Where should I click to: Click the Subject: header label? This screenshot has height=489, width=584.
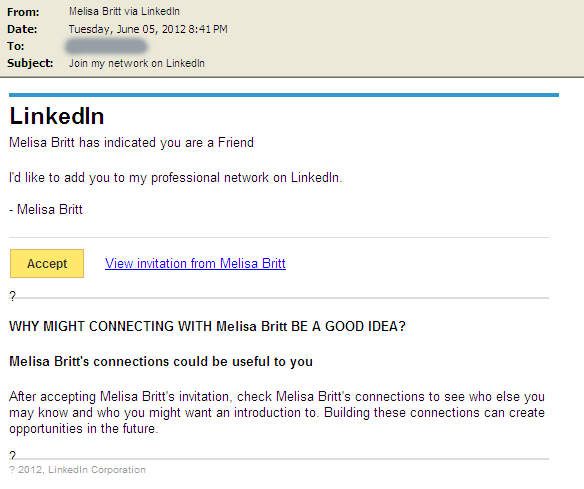tap(30, 63)
